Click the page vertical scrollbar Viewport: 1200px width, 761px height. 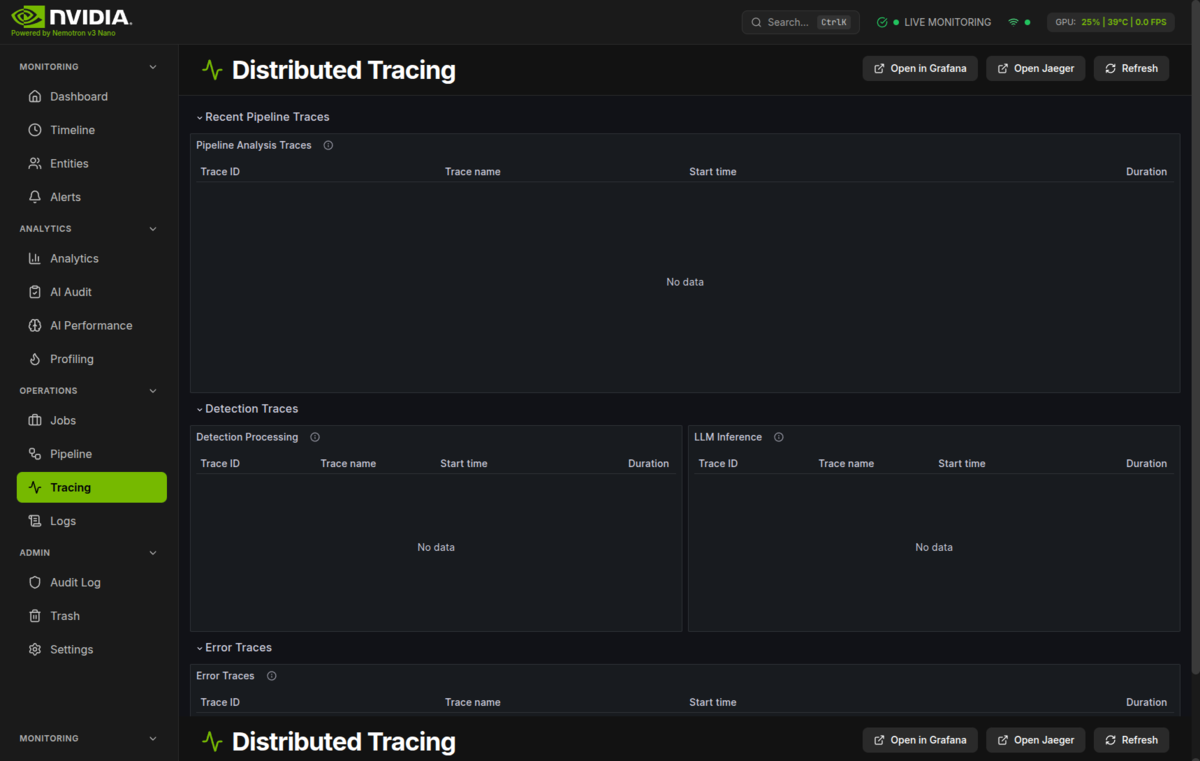pos(1194,380)
